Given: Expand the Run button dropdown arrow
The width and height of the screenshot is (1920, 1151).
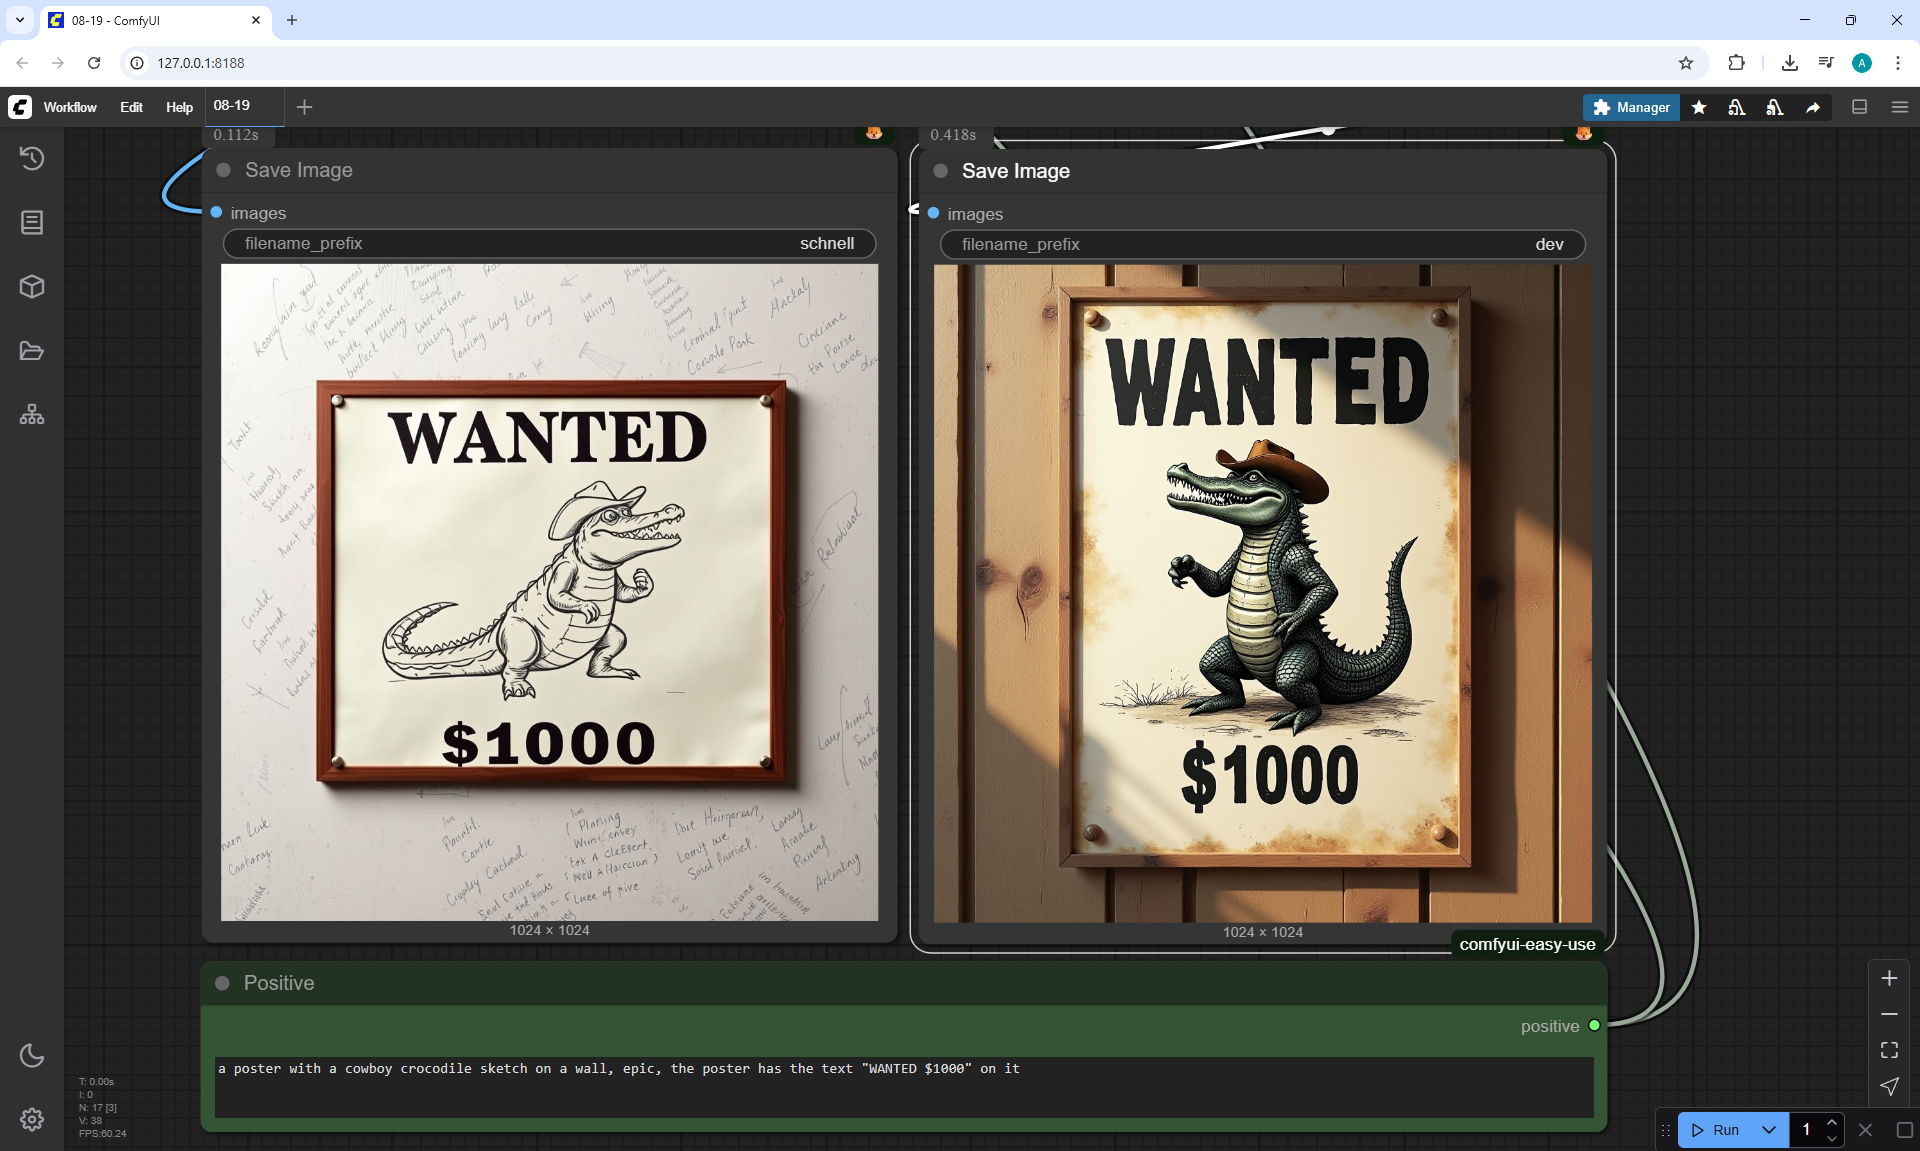Looking at the screenshot, I should coord(1768,1130).
